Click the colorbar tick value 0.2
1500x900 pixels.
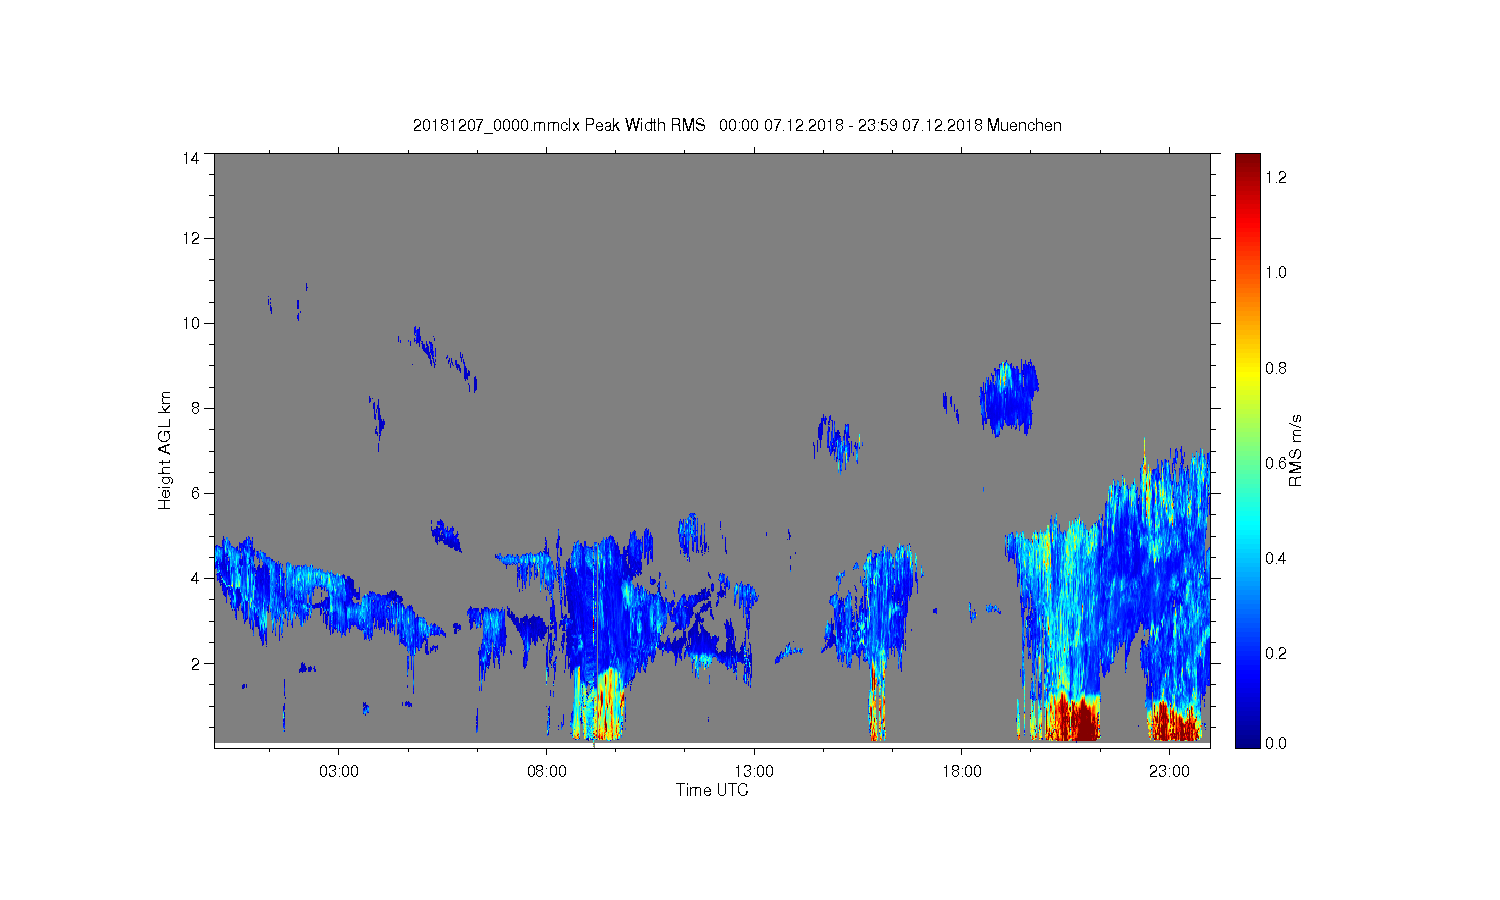click(1276, 653)
